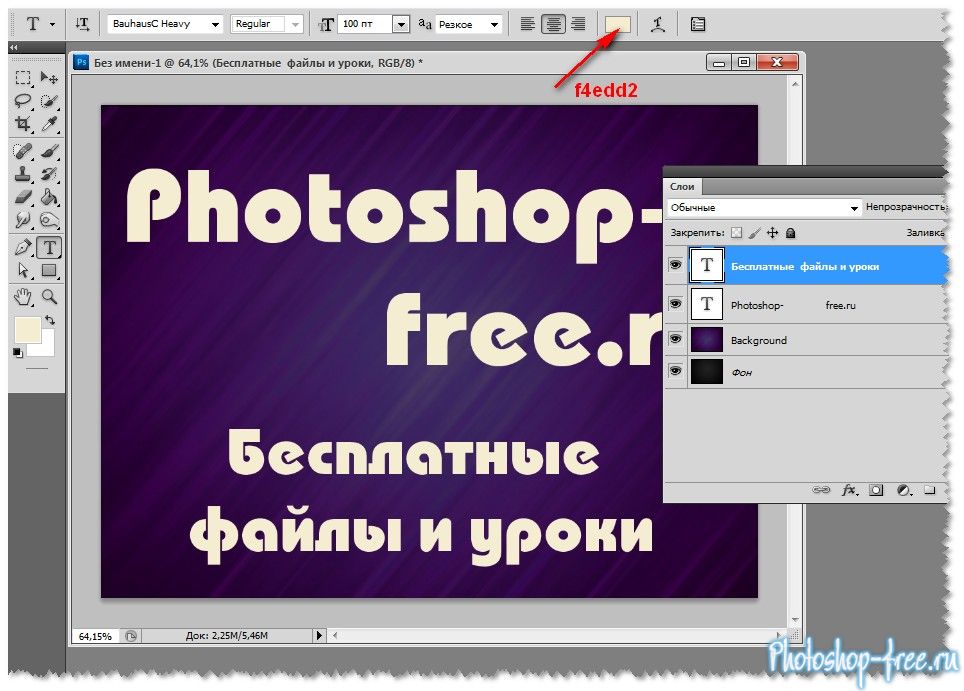Toggle visibility of the Фон layer

coord(675,372)
